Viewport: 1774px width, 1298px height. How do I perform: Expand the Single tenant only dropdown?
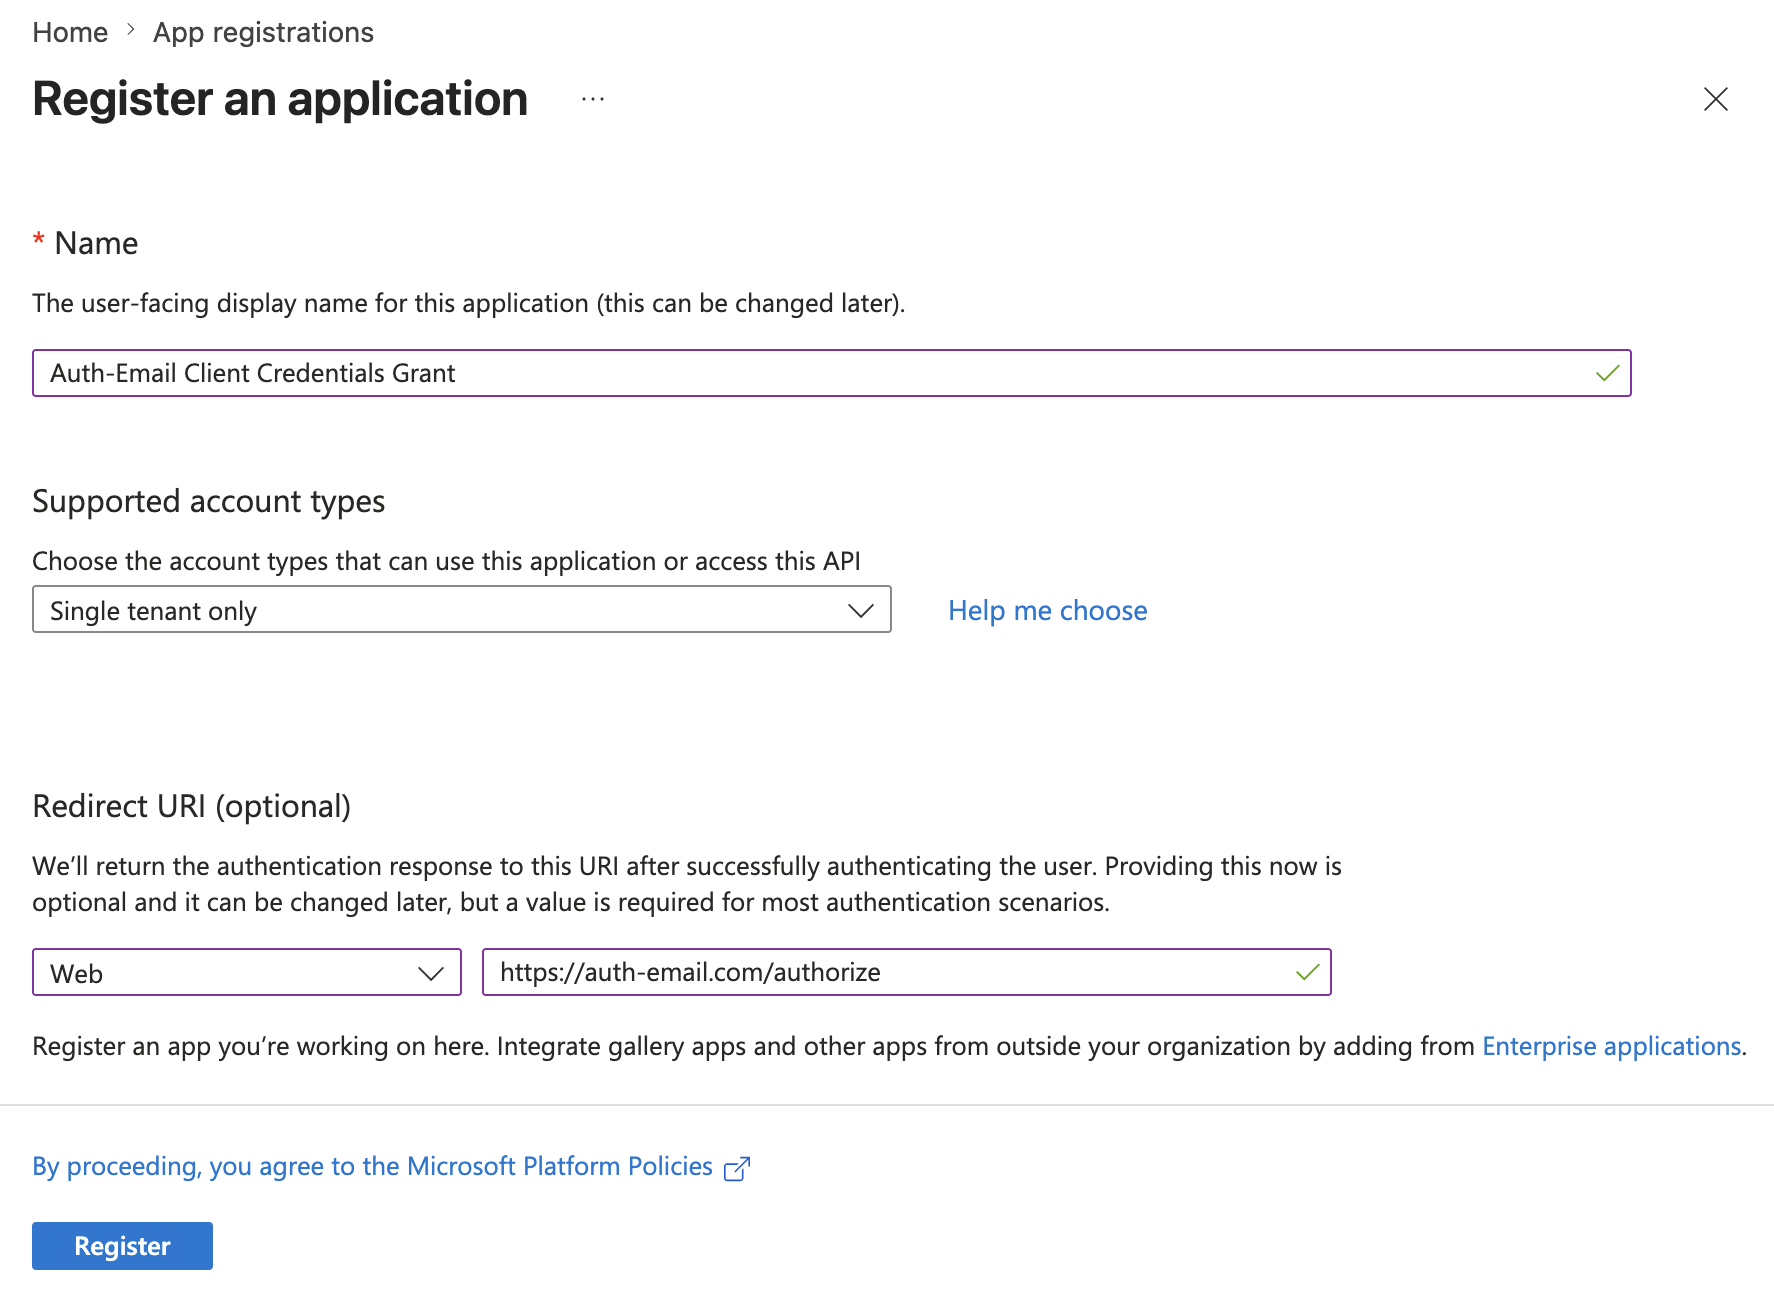[x=461, y=609]
